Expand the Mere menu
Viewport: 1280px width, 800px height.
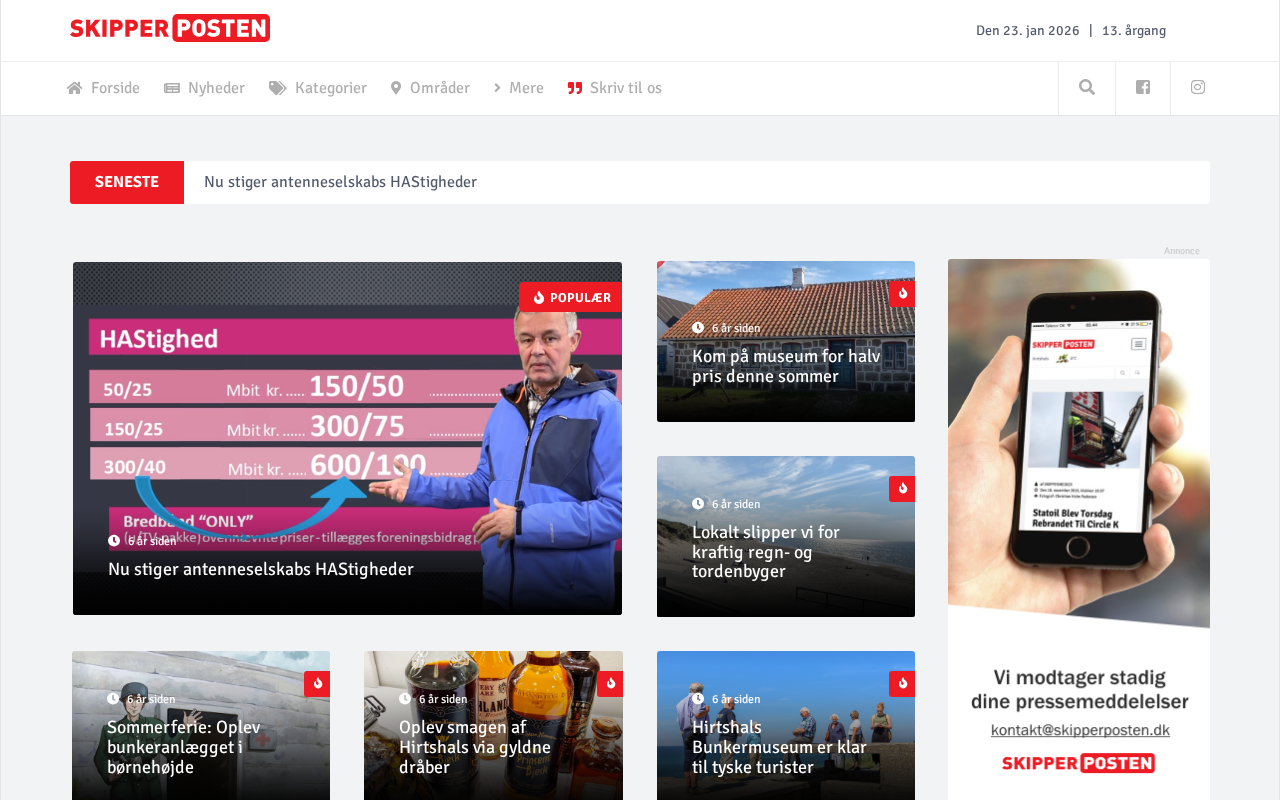click(x=518, y=88)
